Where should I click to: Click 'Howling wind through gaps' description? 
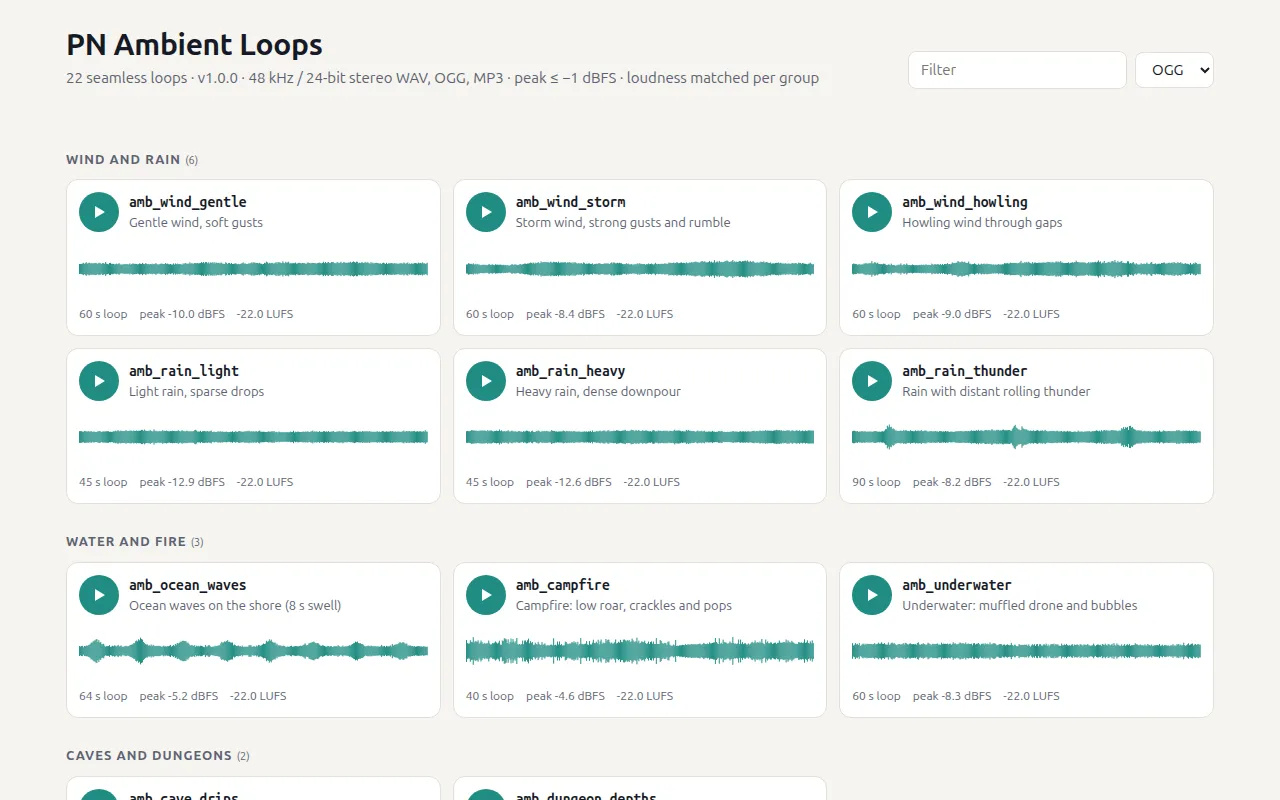982,223
